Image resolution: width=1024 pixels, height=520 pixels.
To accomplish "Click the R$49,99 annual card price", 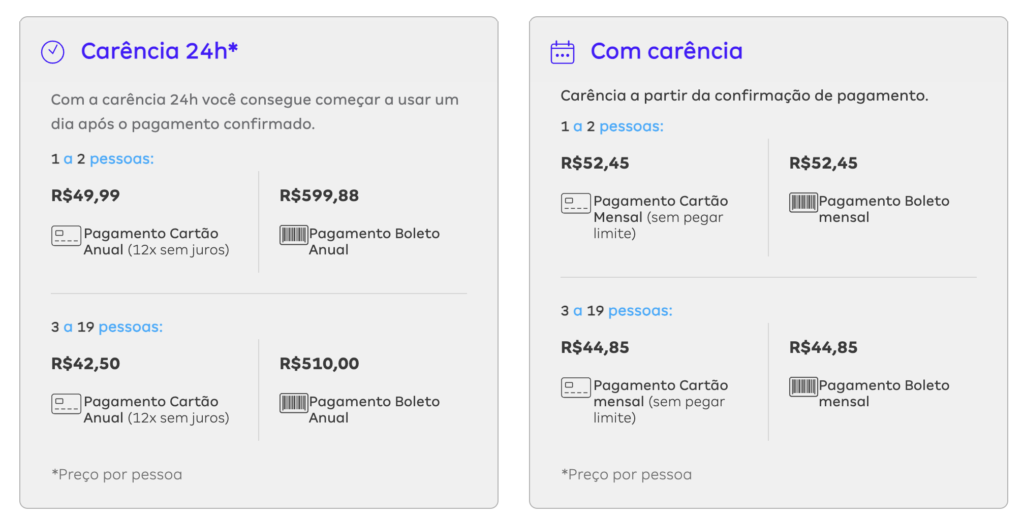I will tap(86, 195).
